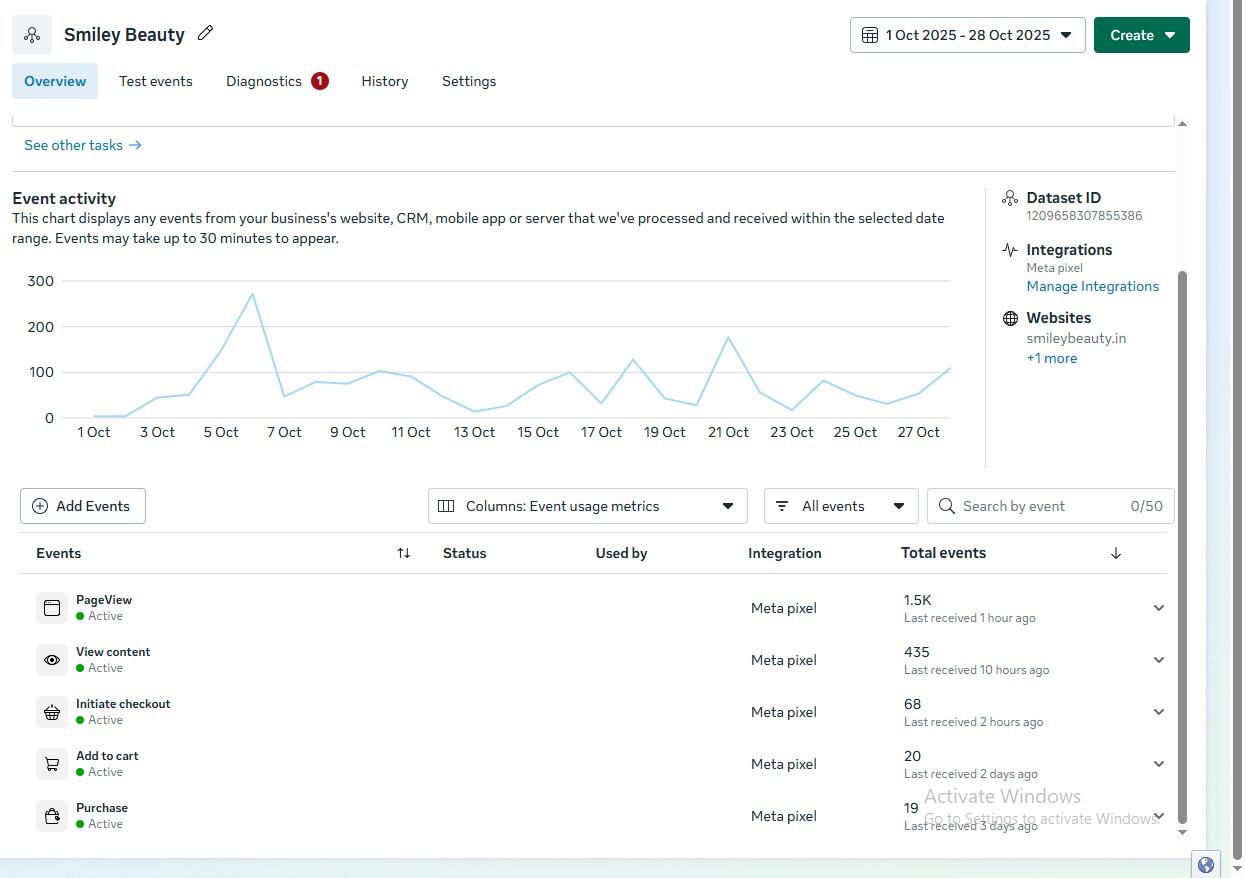Screen dimensions: 1245x878
Task: Click the red Diagnostics notification badge
Action: click(x=320, y=81)
